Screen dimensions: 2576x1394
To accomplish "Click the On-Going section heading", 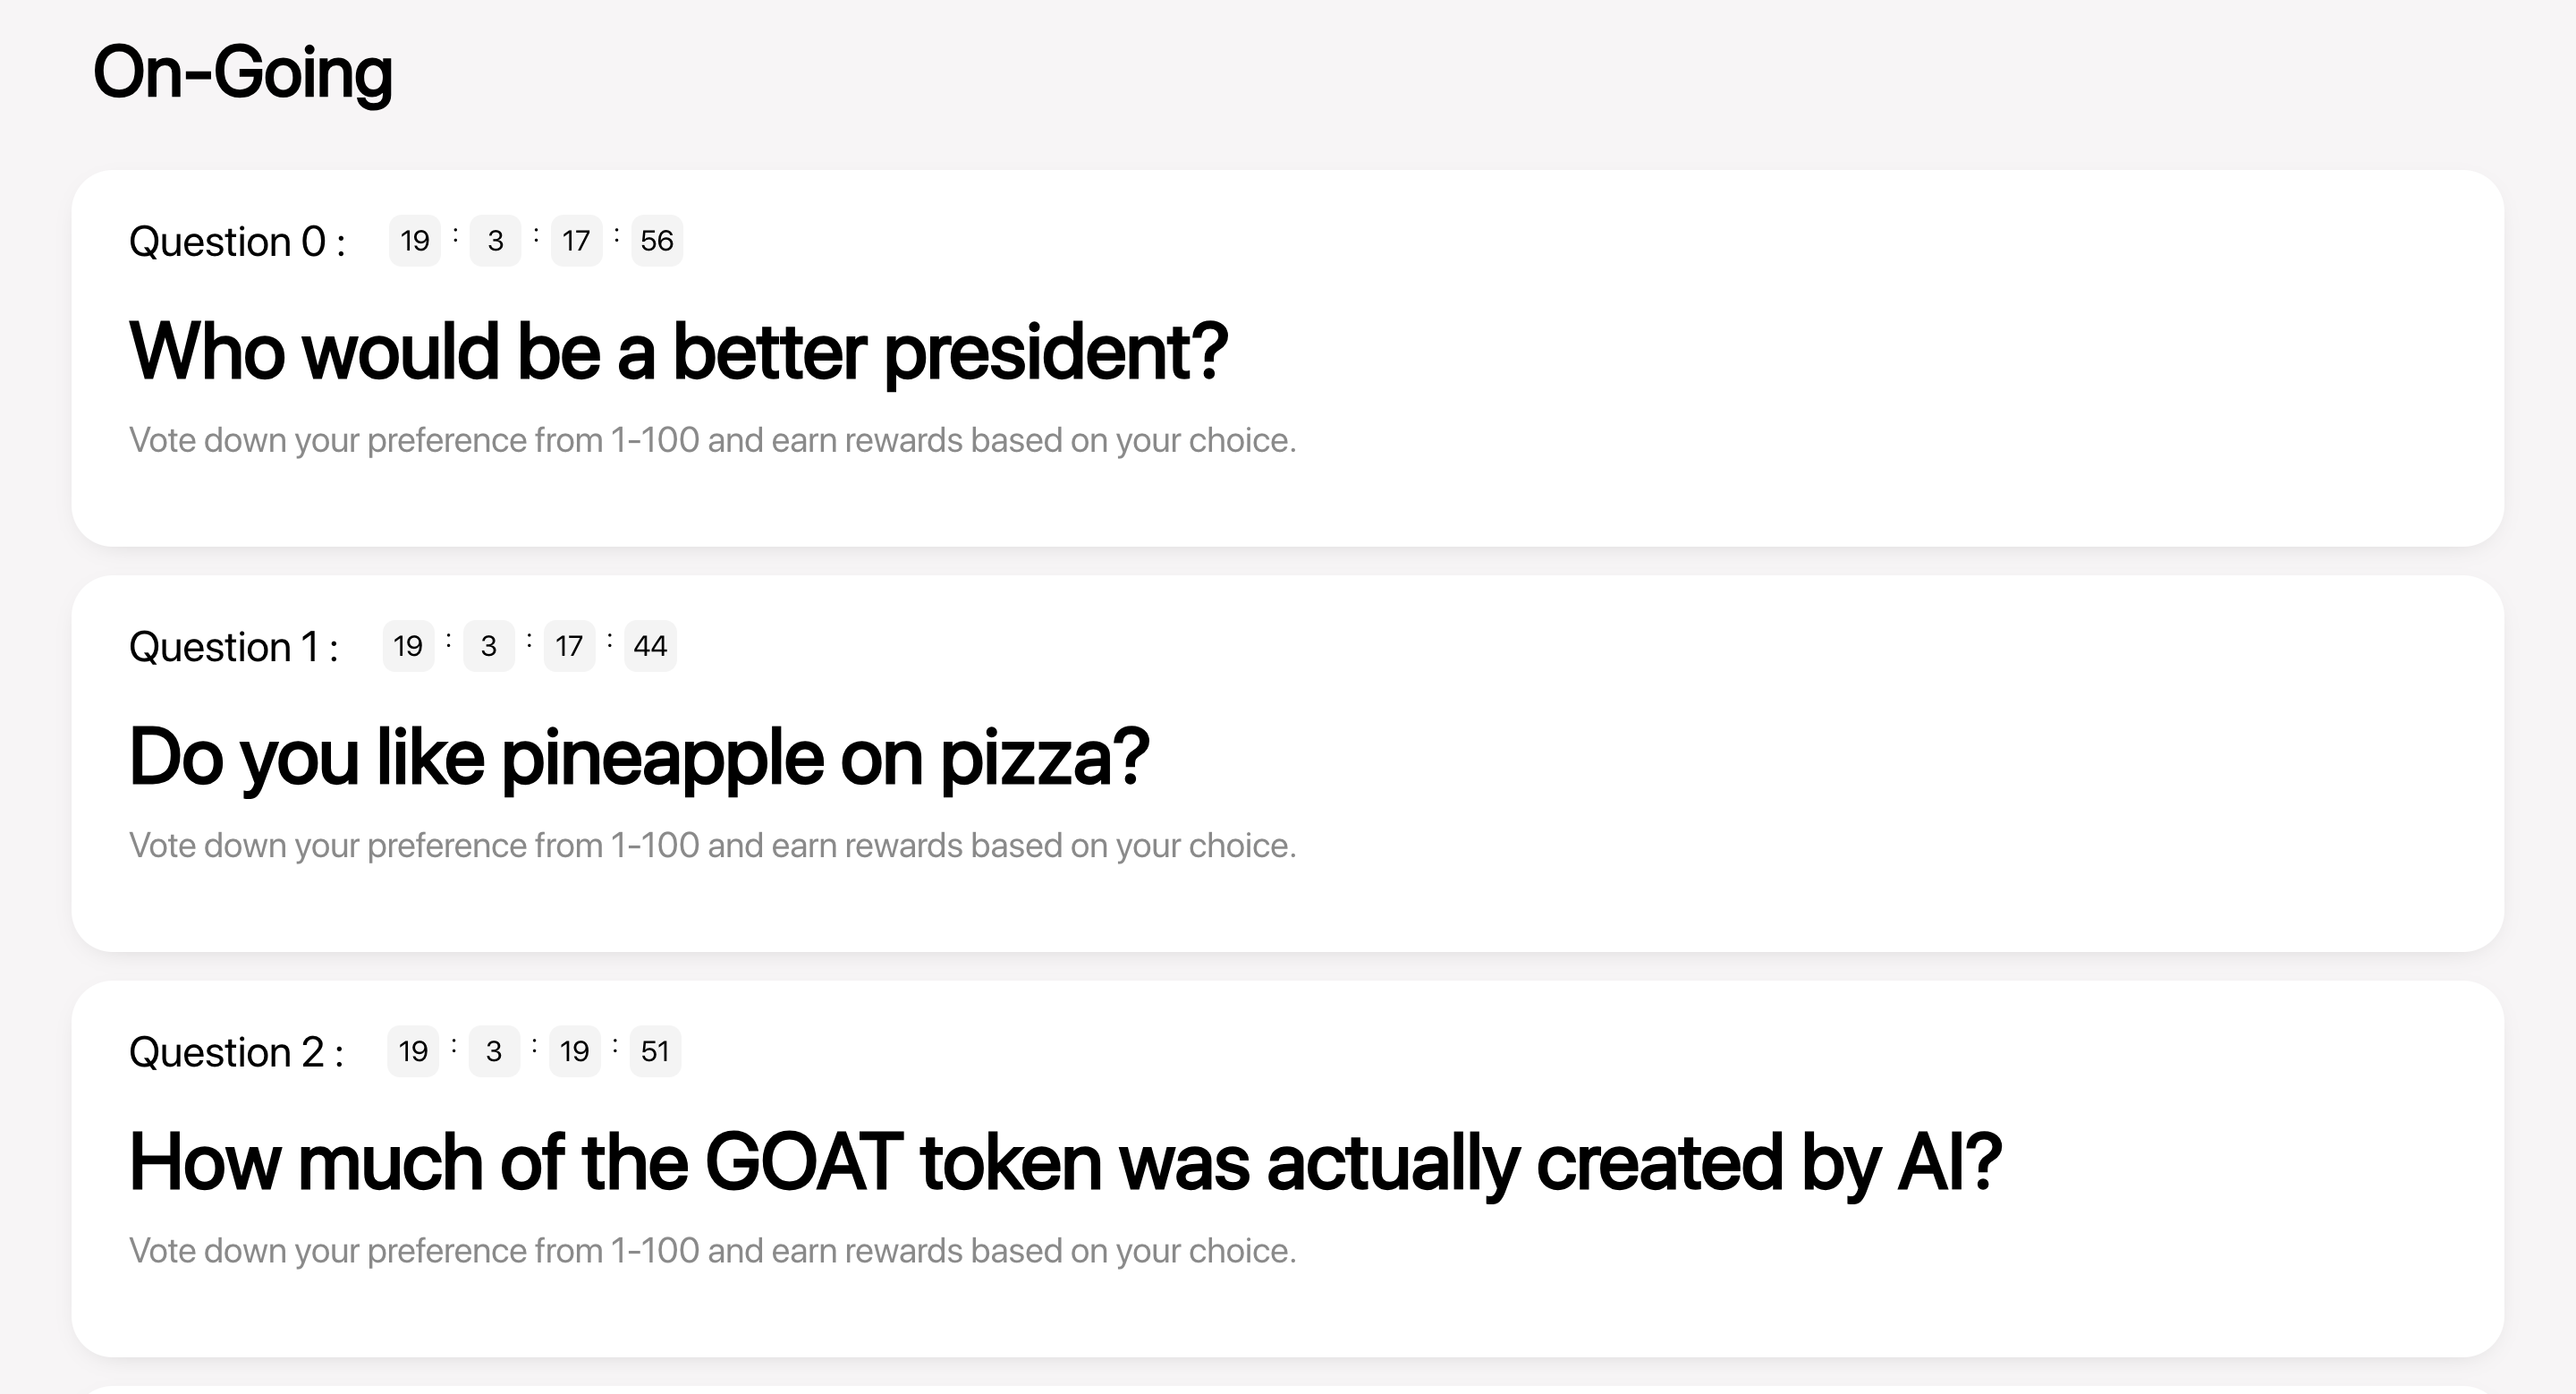I will pyautogui.click(x=242, y=73).
